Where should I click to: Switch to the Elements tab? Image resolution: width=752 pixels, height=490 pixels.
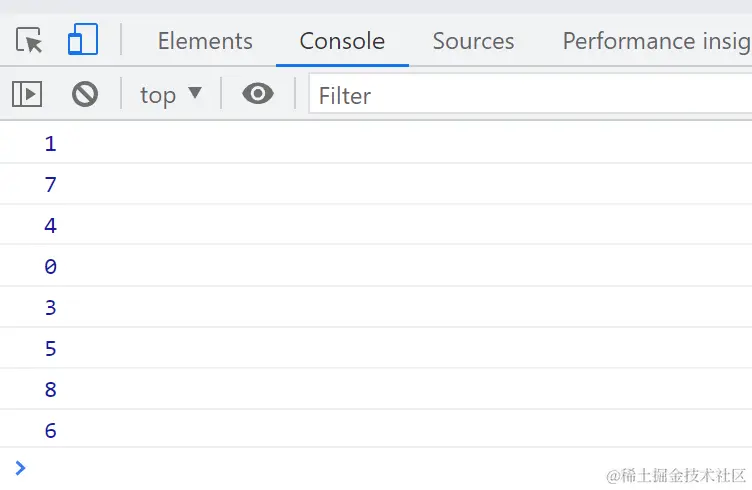tap(205, 41)
